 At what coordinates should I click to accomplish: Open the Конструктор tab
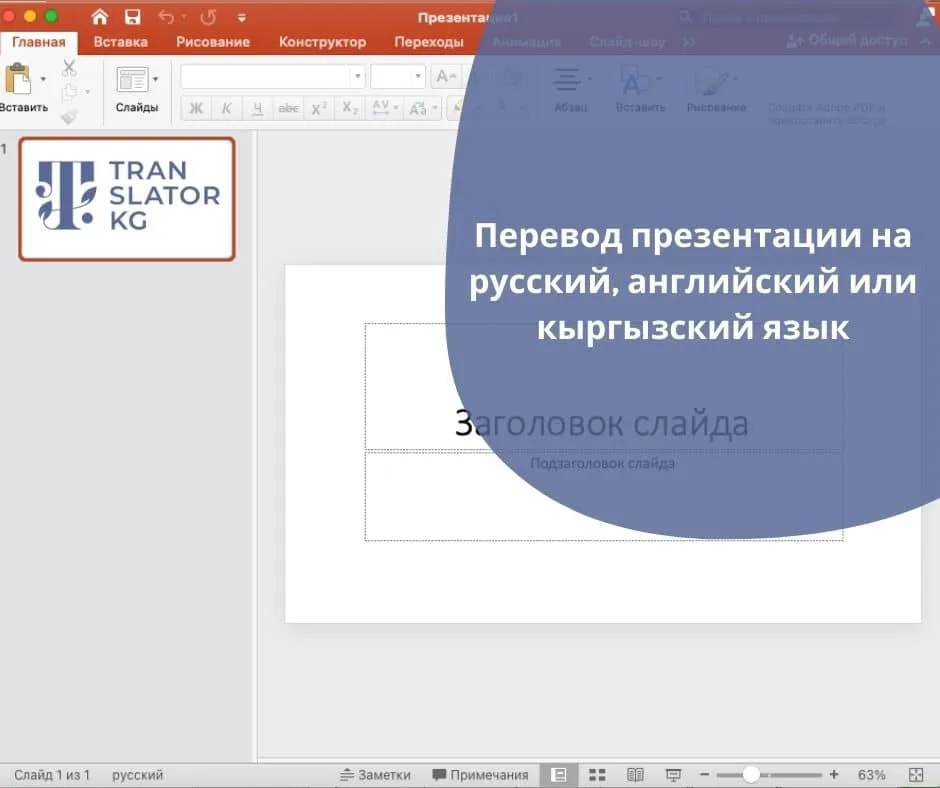coord(323,42)
